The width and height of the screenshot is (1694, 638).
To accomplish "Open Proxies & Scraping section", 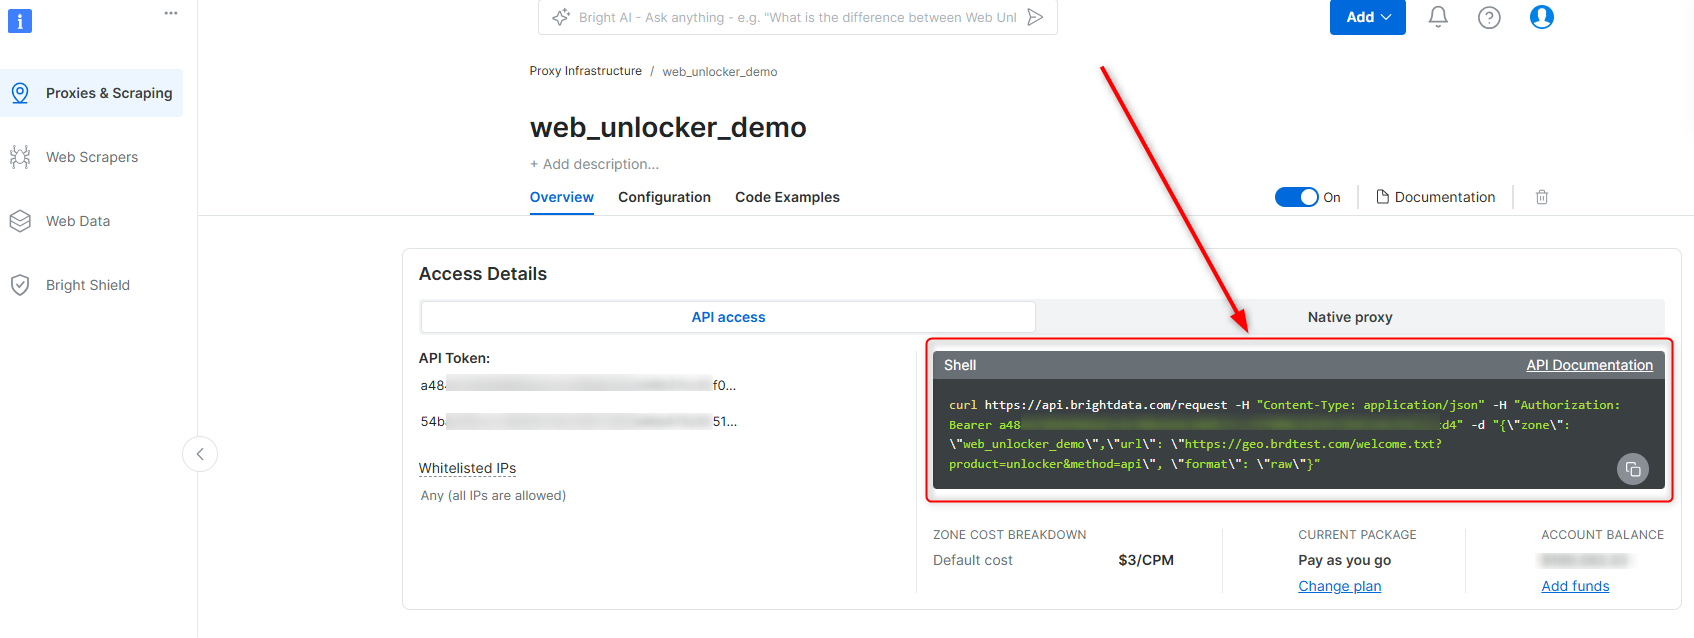I will pos(92,93).
